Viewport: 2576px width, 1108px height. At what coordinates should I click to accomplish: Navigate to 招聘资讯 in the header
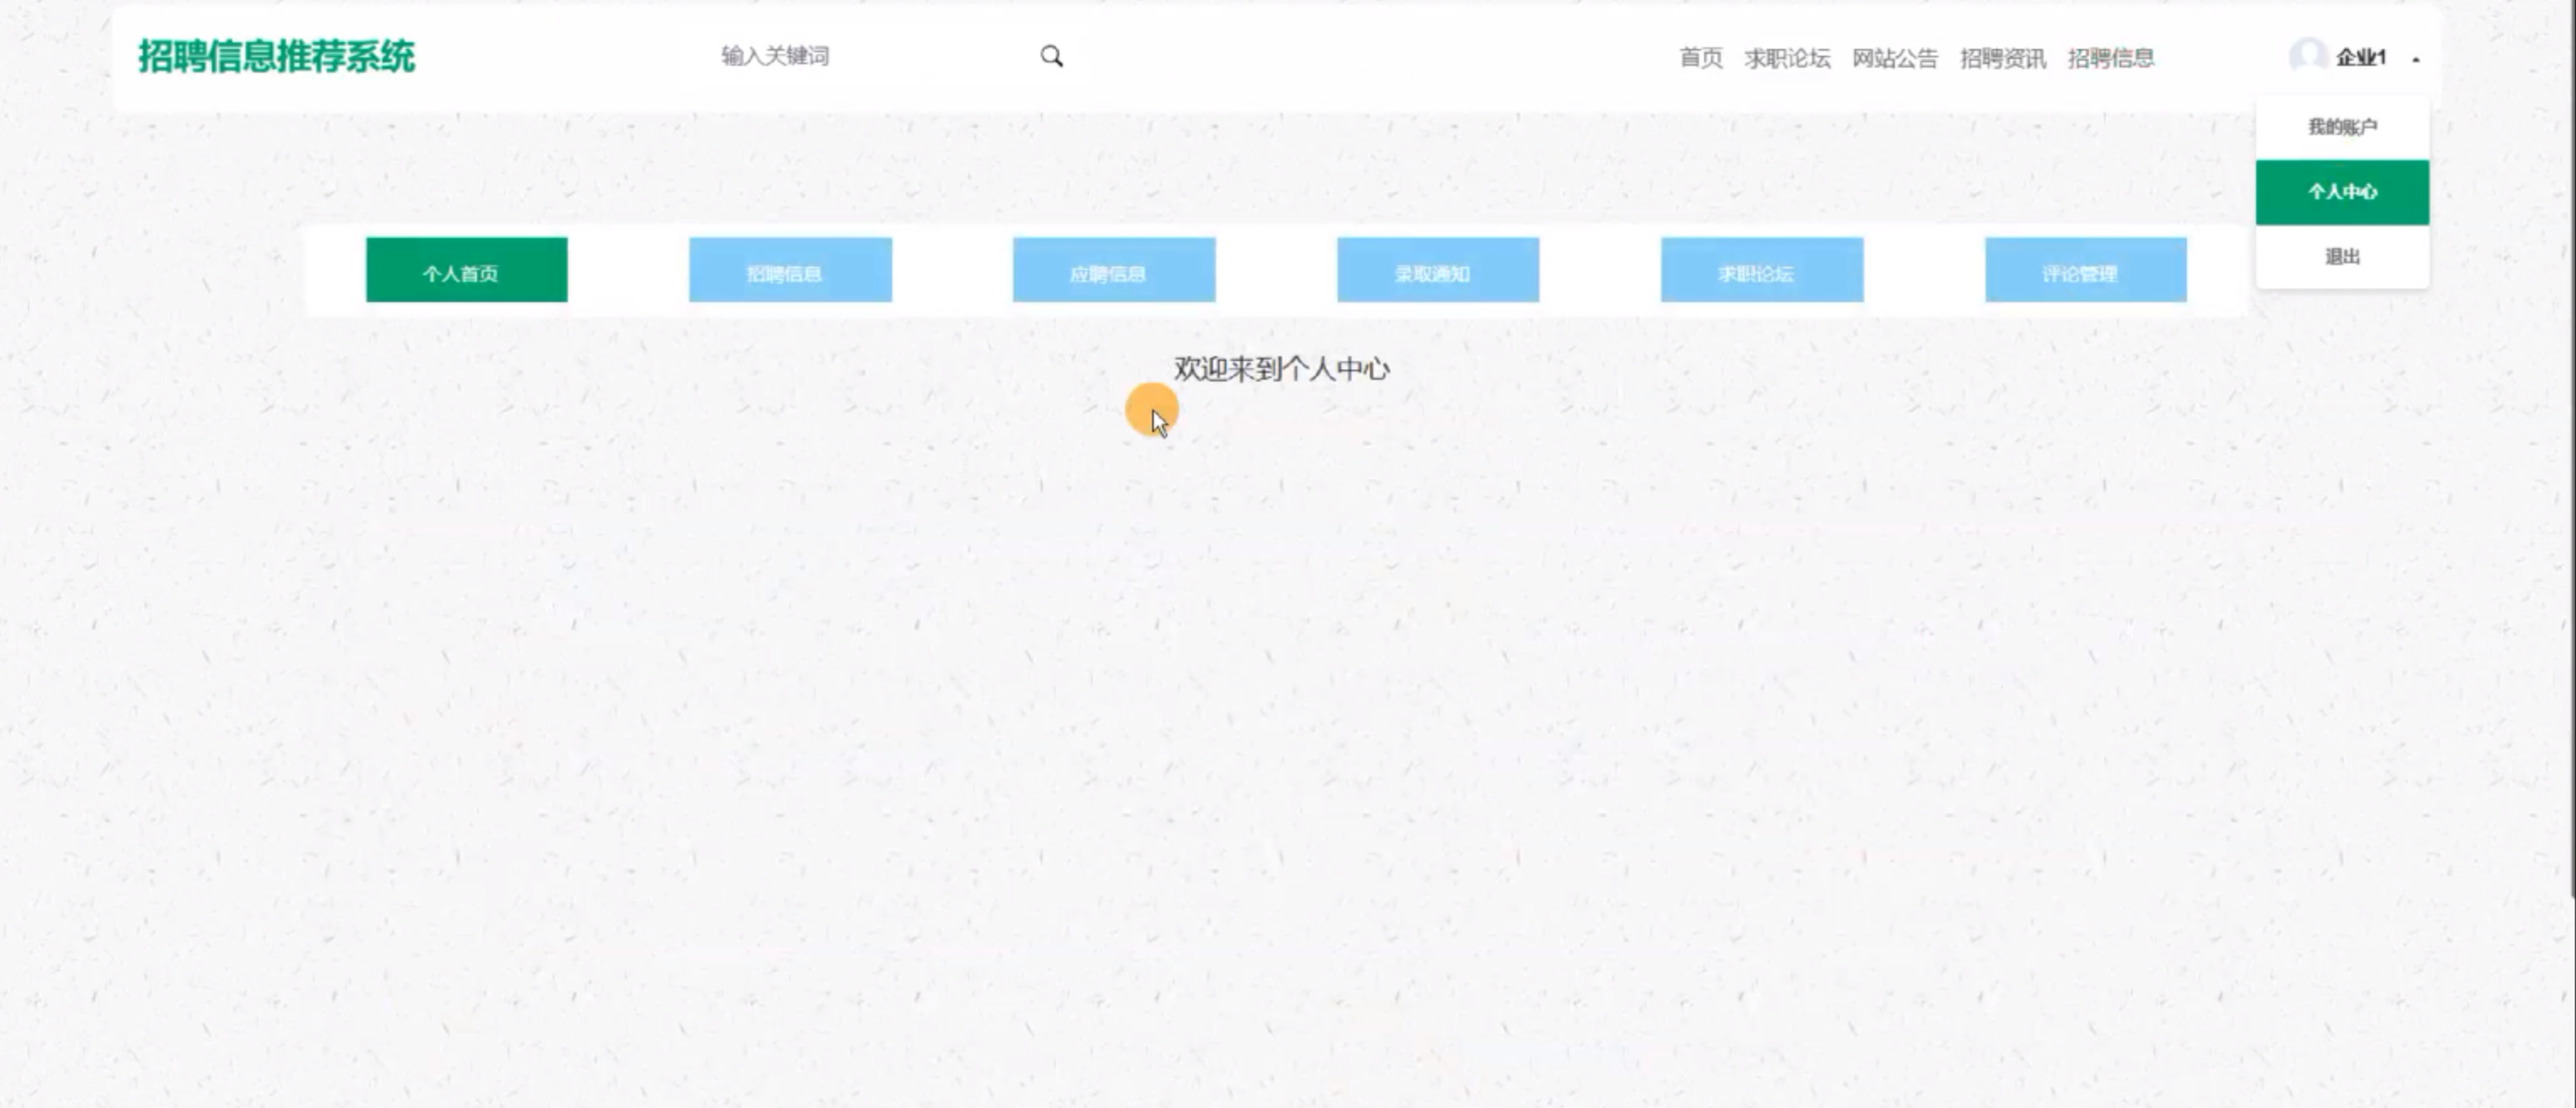coord(2002,58)
